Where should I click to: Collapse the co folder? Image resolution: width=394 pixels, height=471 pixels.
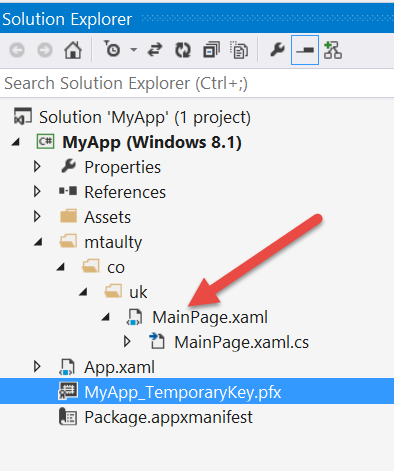click(61, 267)
